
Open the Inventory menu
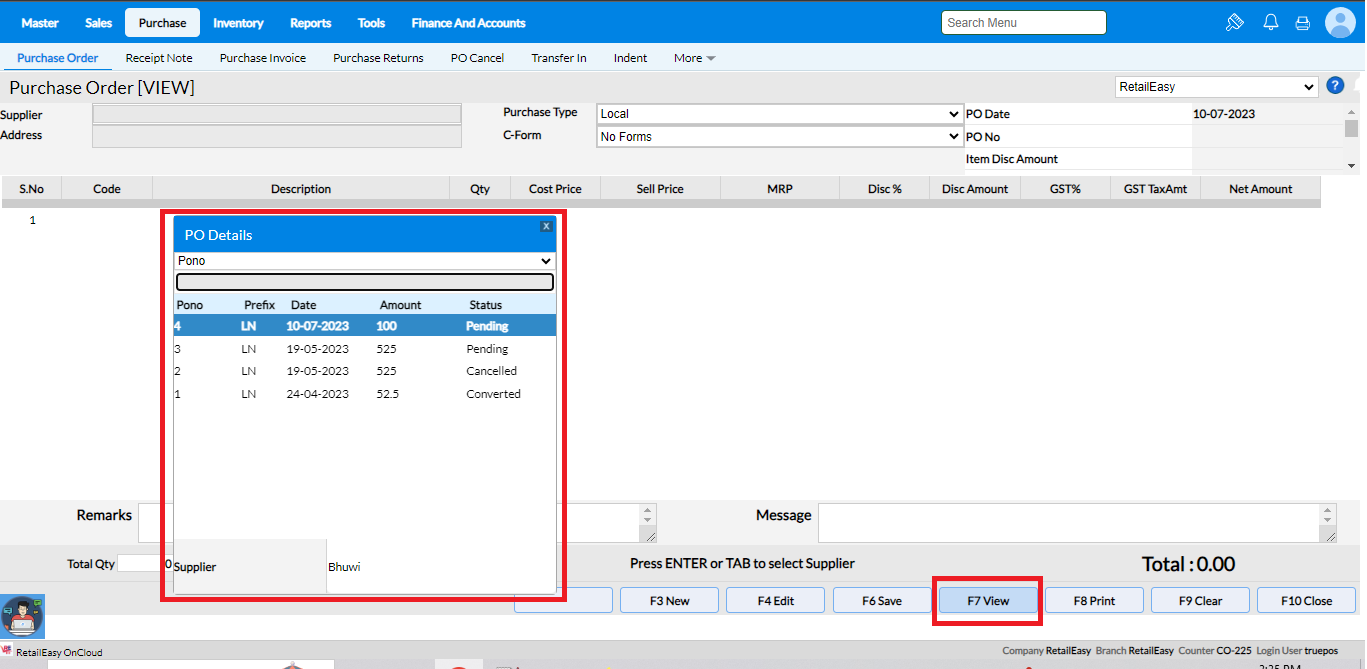[x=238, y=23]
